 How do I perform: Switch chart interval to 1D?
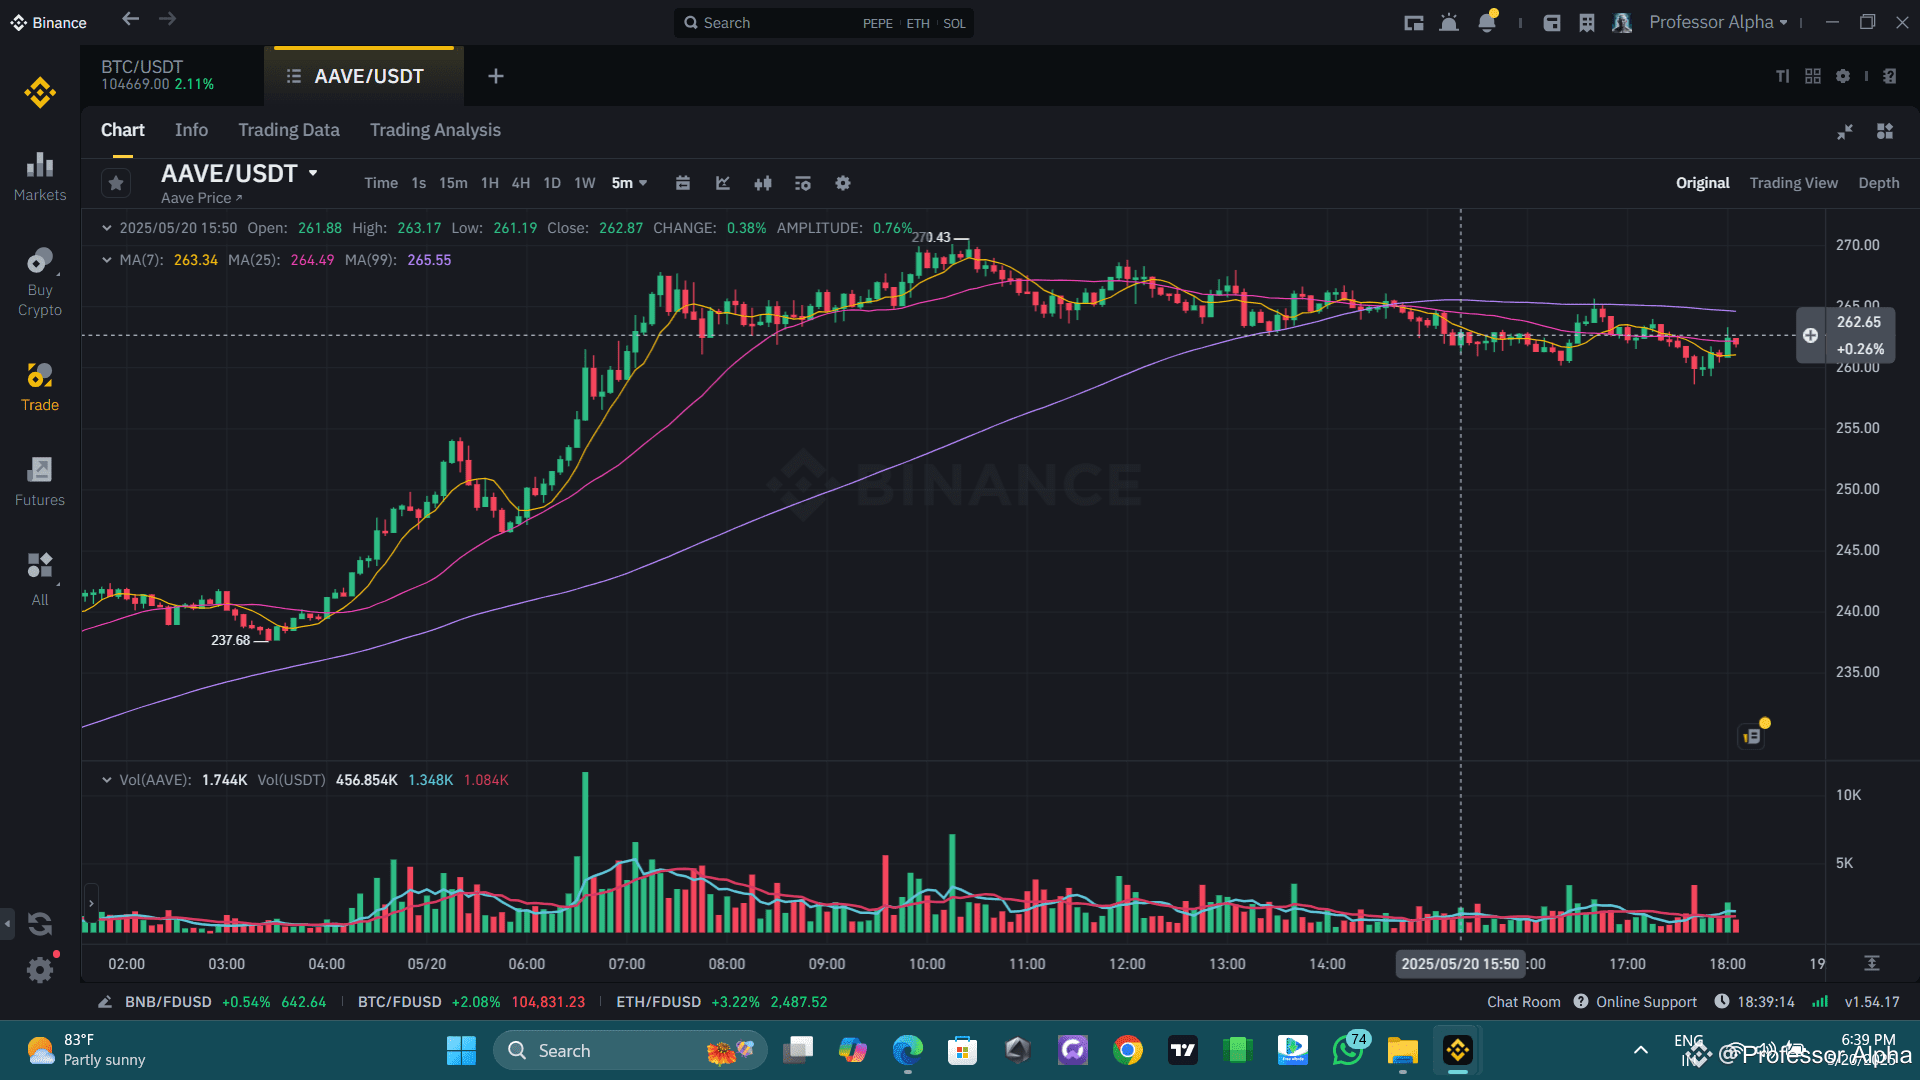552,183
